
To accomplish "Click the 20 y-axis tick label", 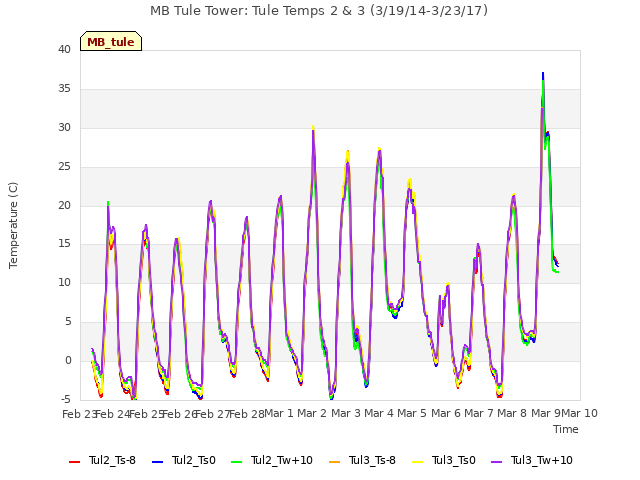I will coord(64,206).
